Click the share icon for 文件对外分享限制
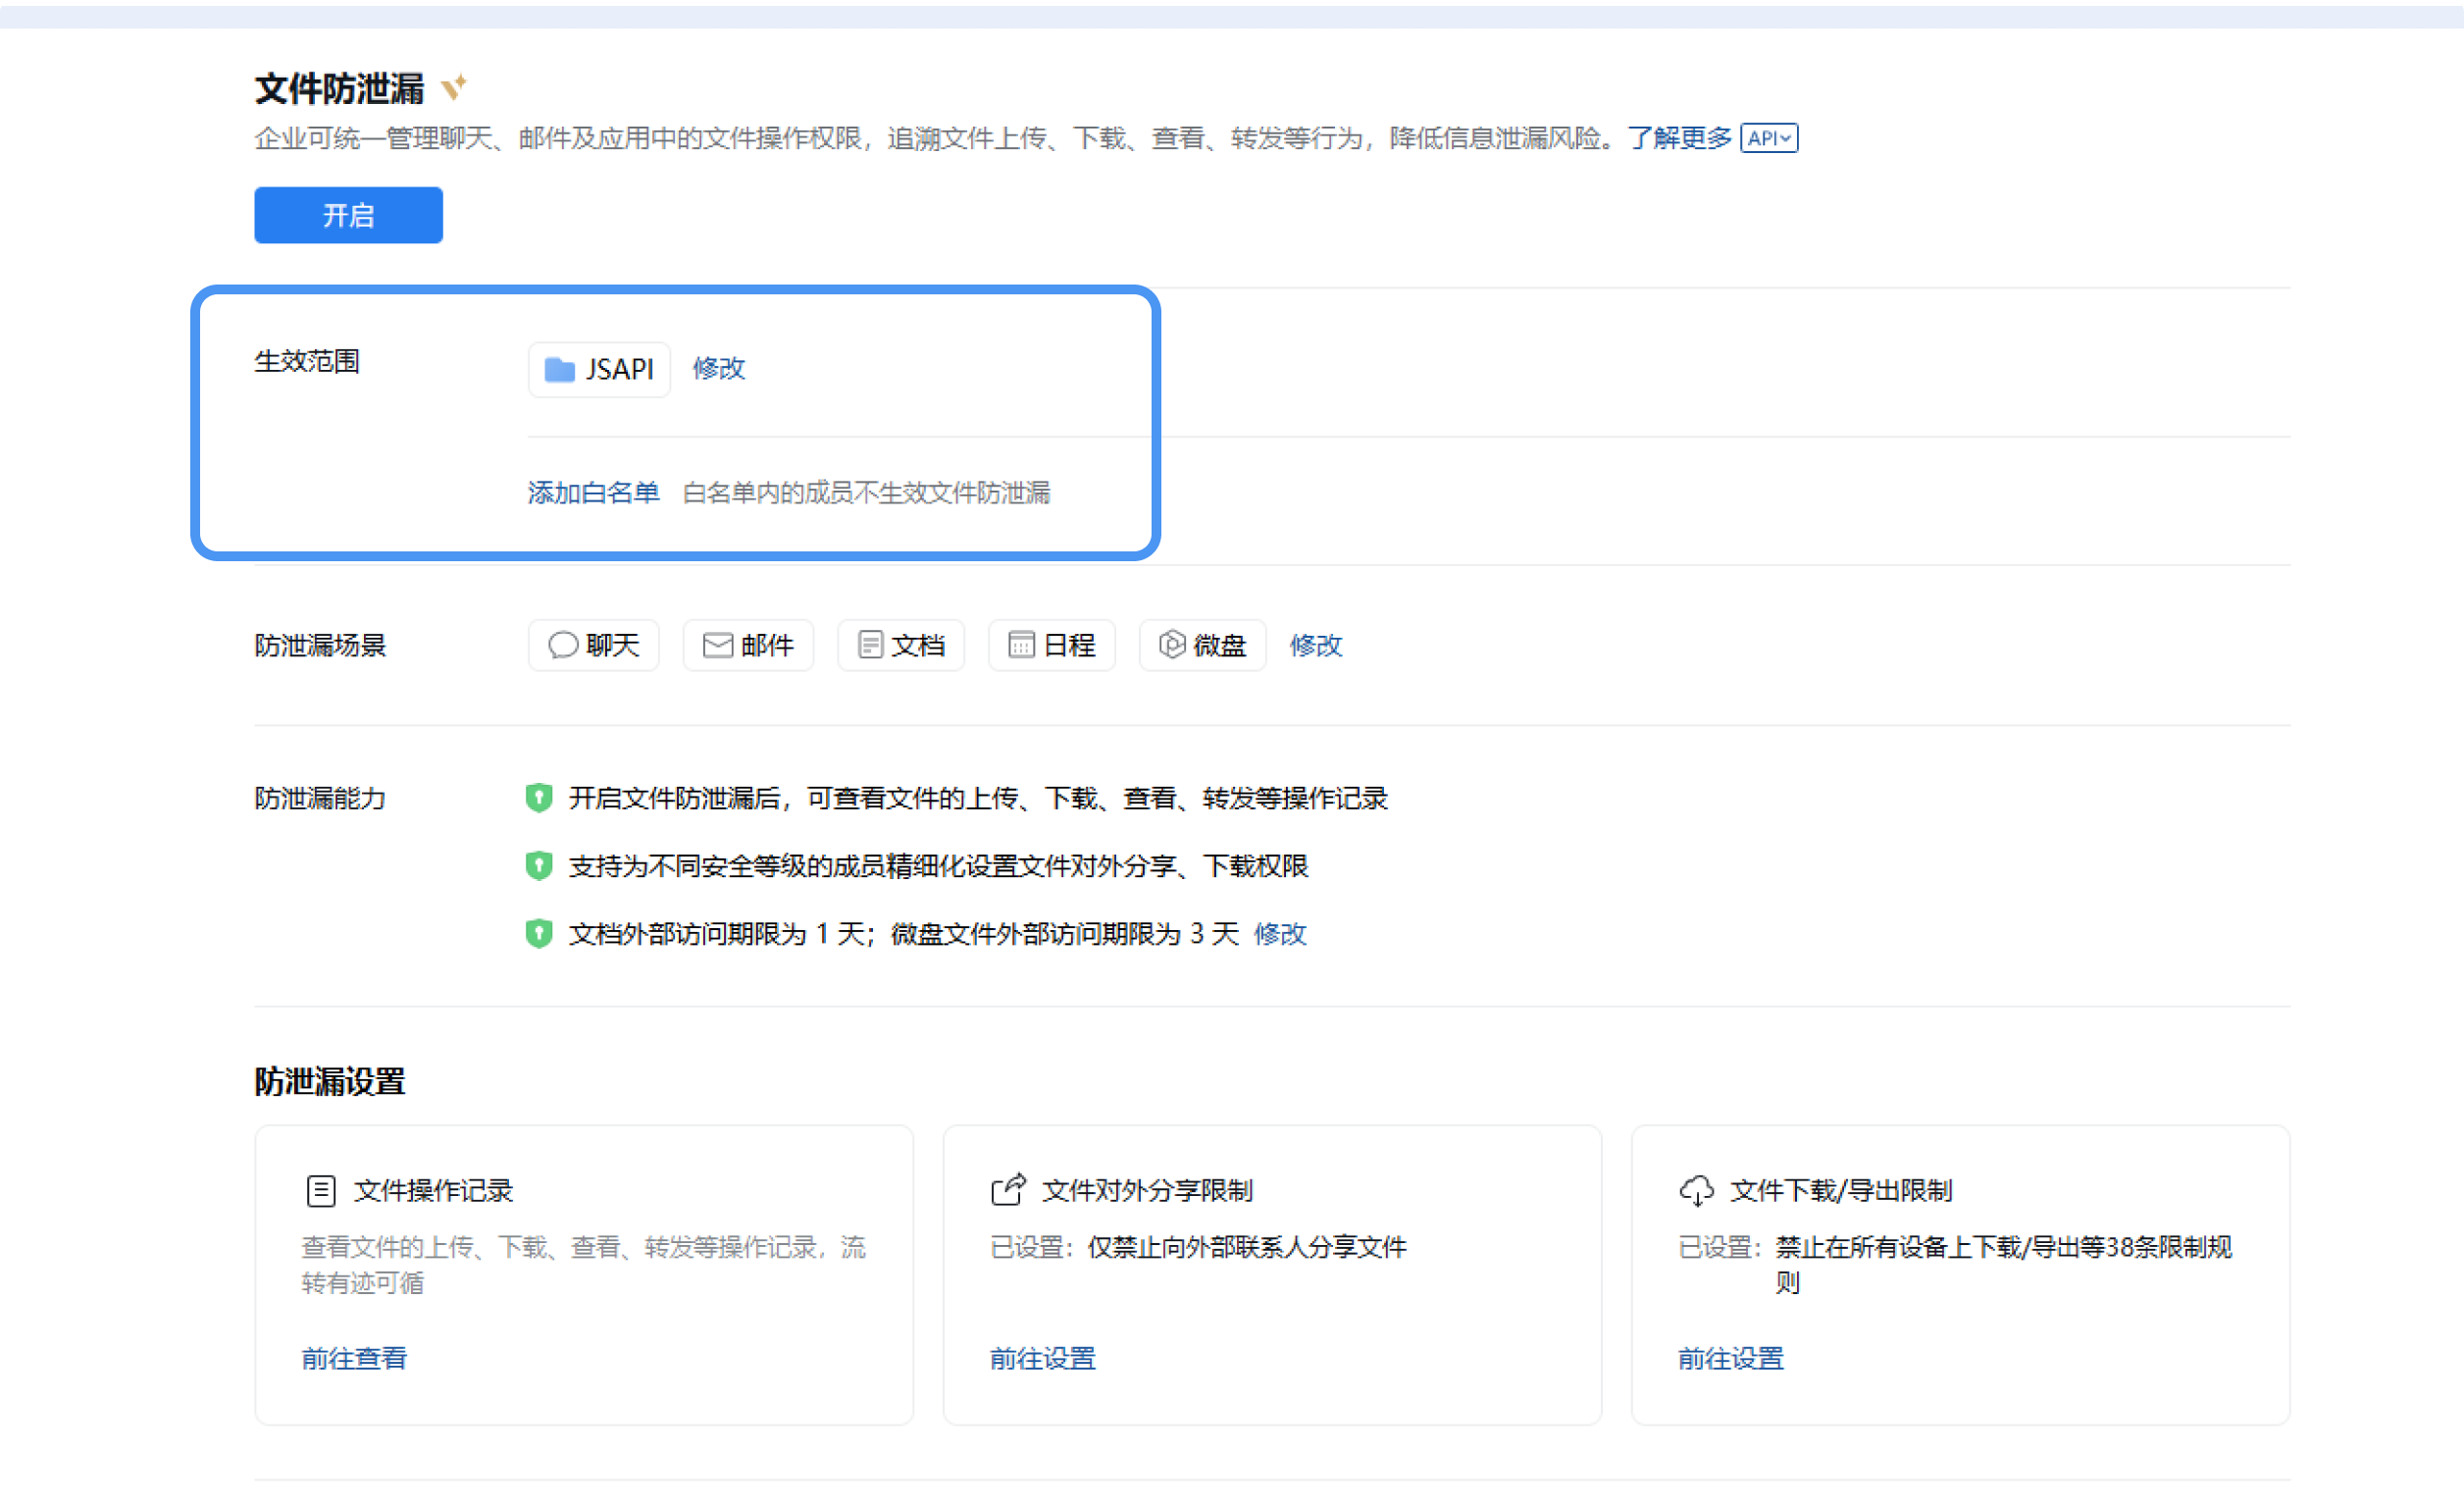The height and width of the screenshot is (1507, 2464). [x=1009, y=1190]
